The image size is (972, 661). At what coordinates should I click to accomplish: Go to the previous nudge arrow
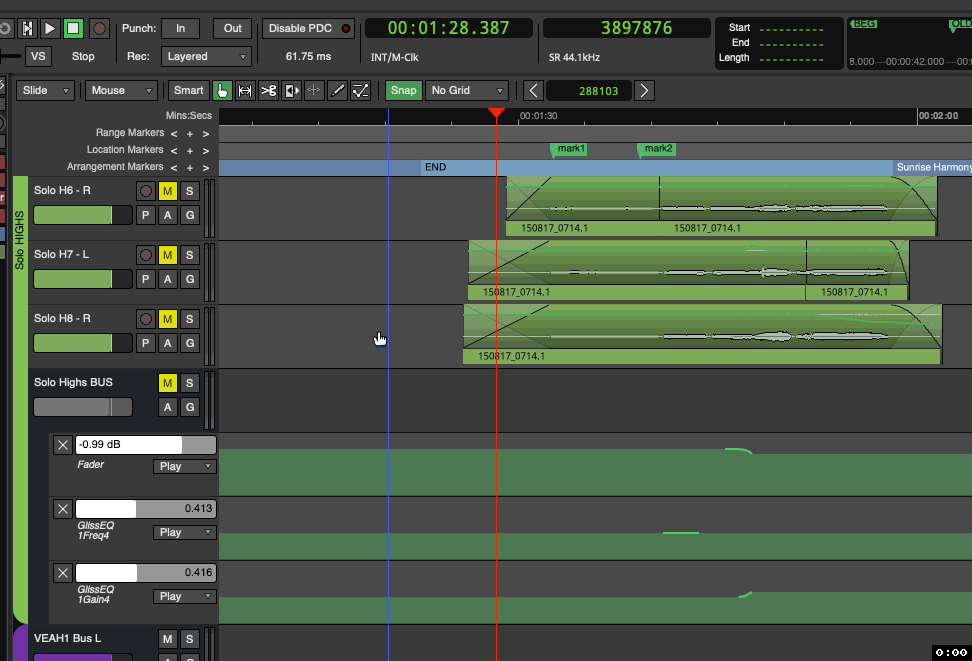[x=534, y=91]
